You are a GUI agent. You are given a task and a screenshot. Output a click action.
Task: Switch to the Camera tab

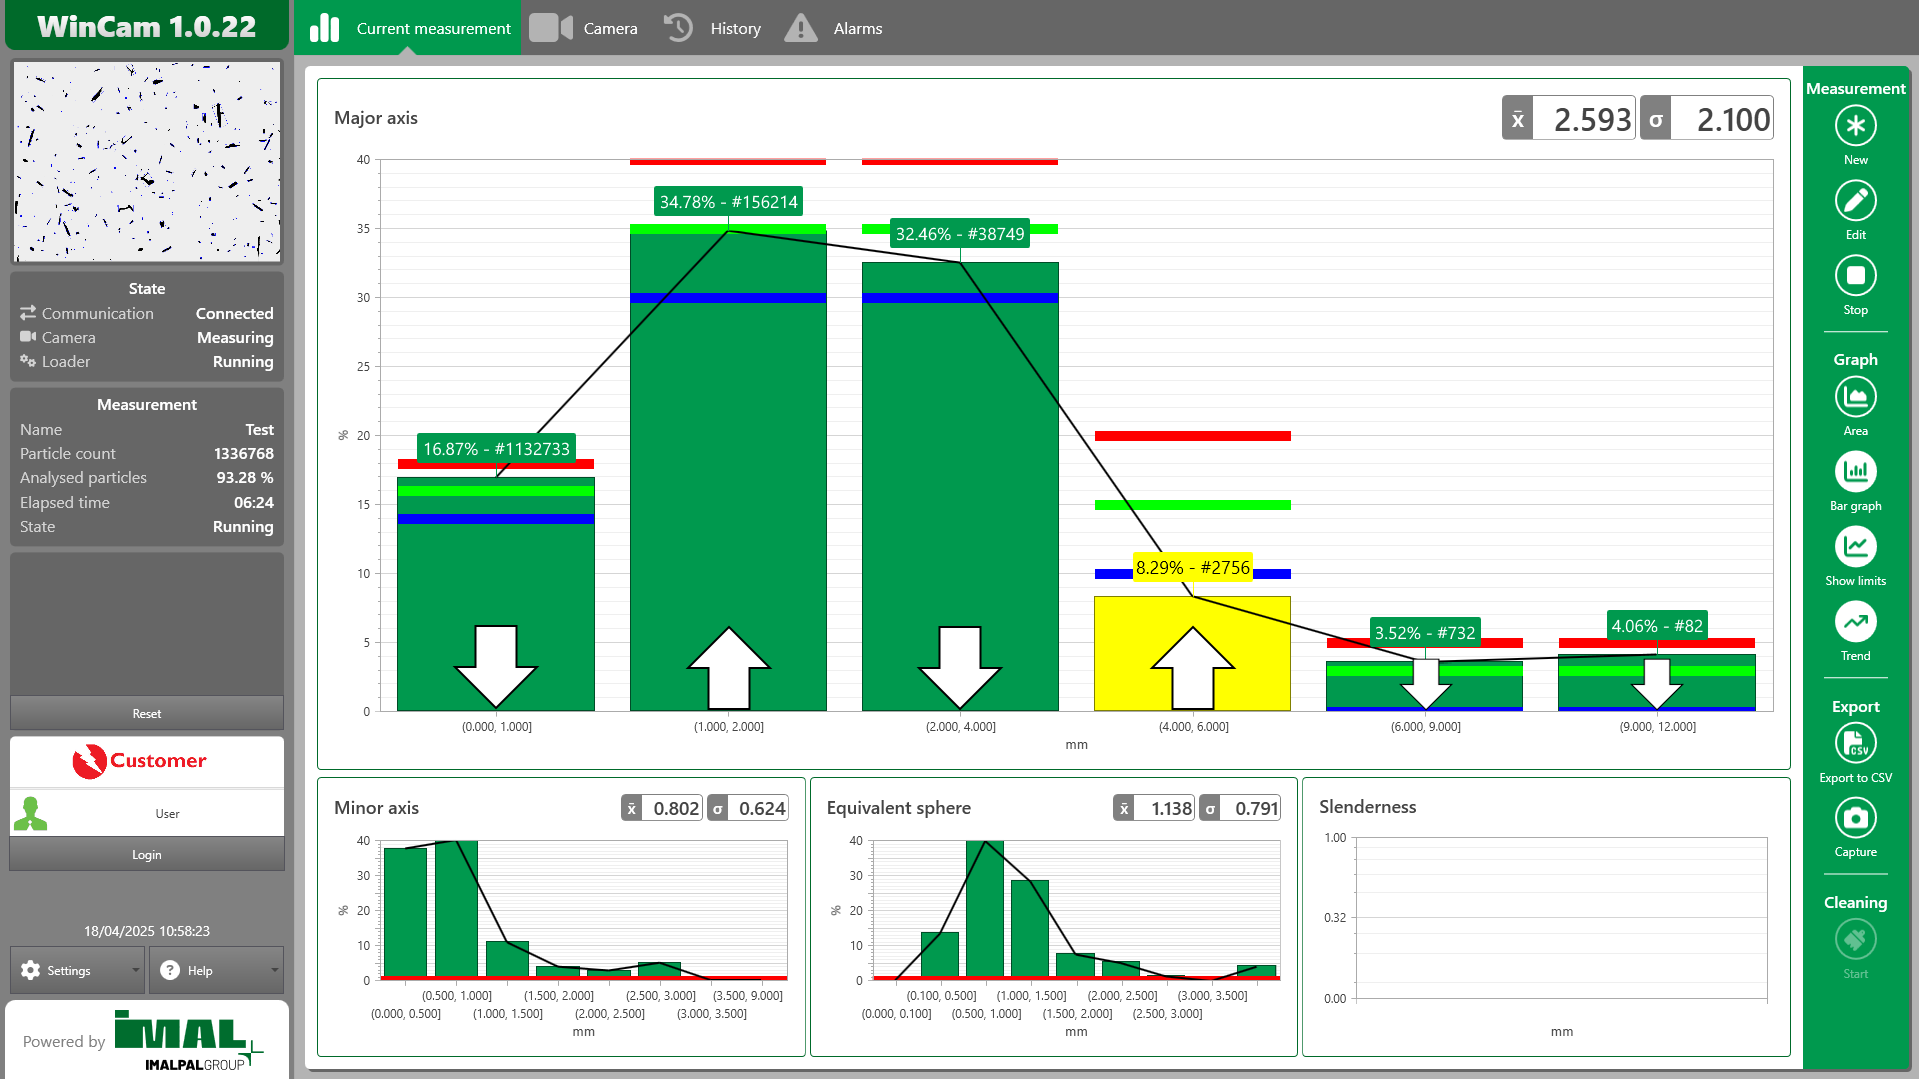pos(584,28)
